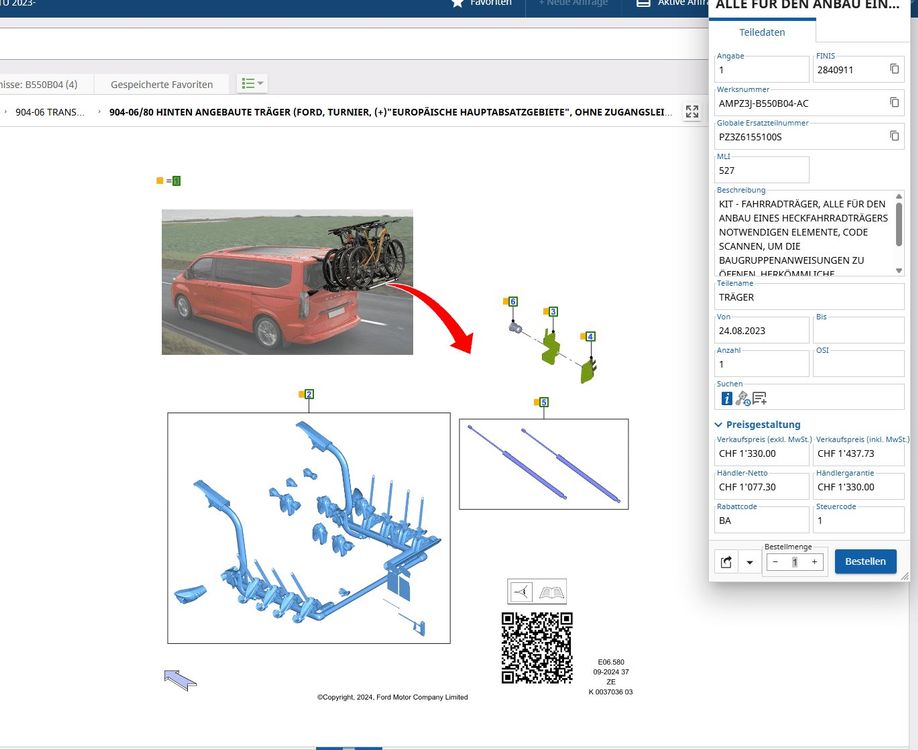Screen dimensions: 918x750
Task: Select callout 6 bolt part
Action: (x=513, y=302)
